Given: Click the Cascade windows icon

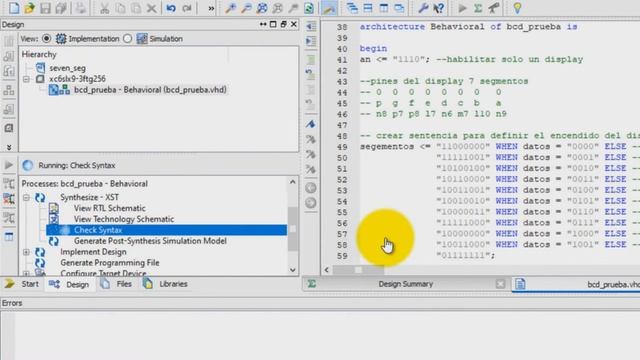Looking at the screenshot, I should point(352,8).
